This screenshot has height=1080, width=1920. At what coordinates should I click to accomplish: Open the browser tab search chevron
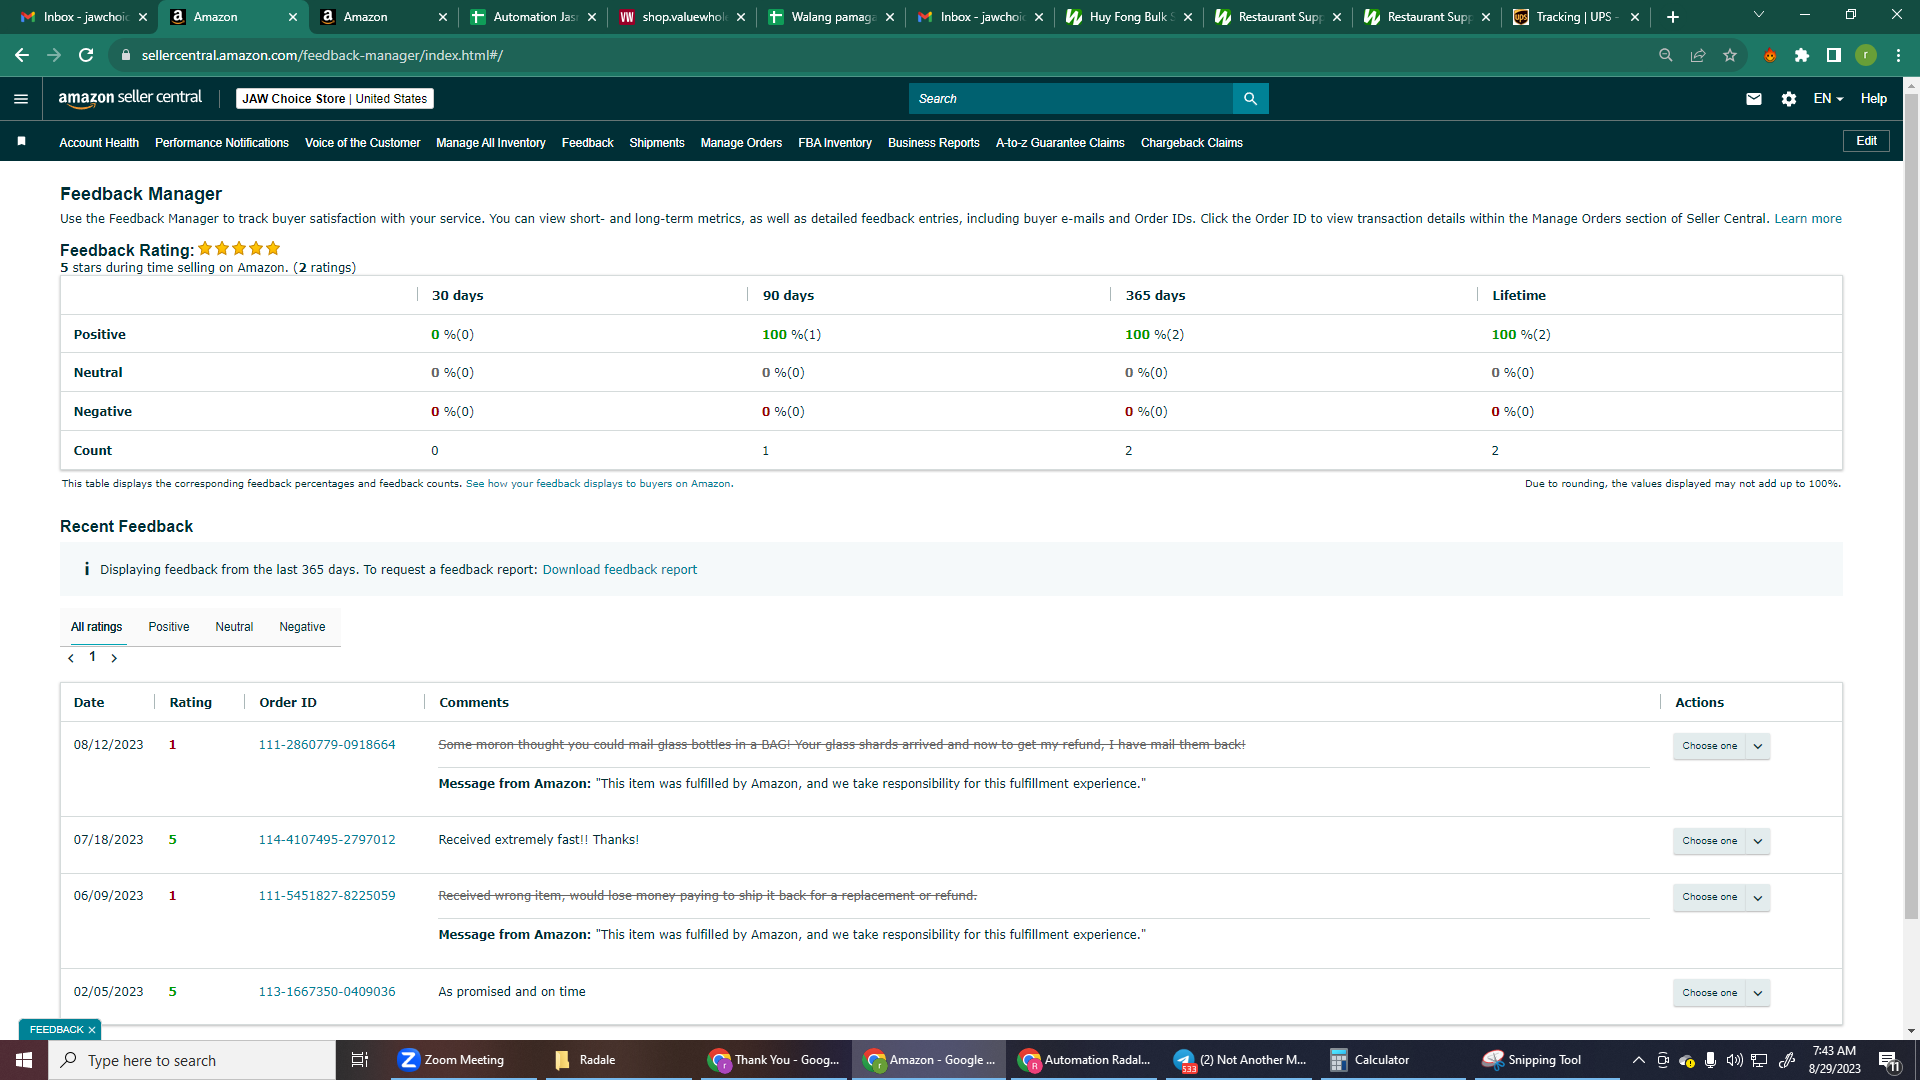point(1759,15)
